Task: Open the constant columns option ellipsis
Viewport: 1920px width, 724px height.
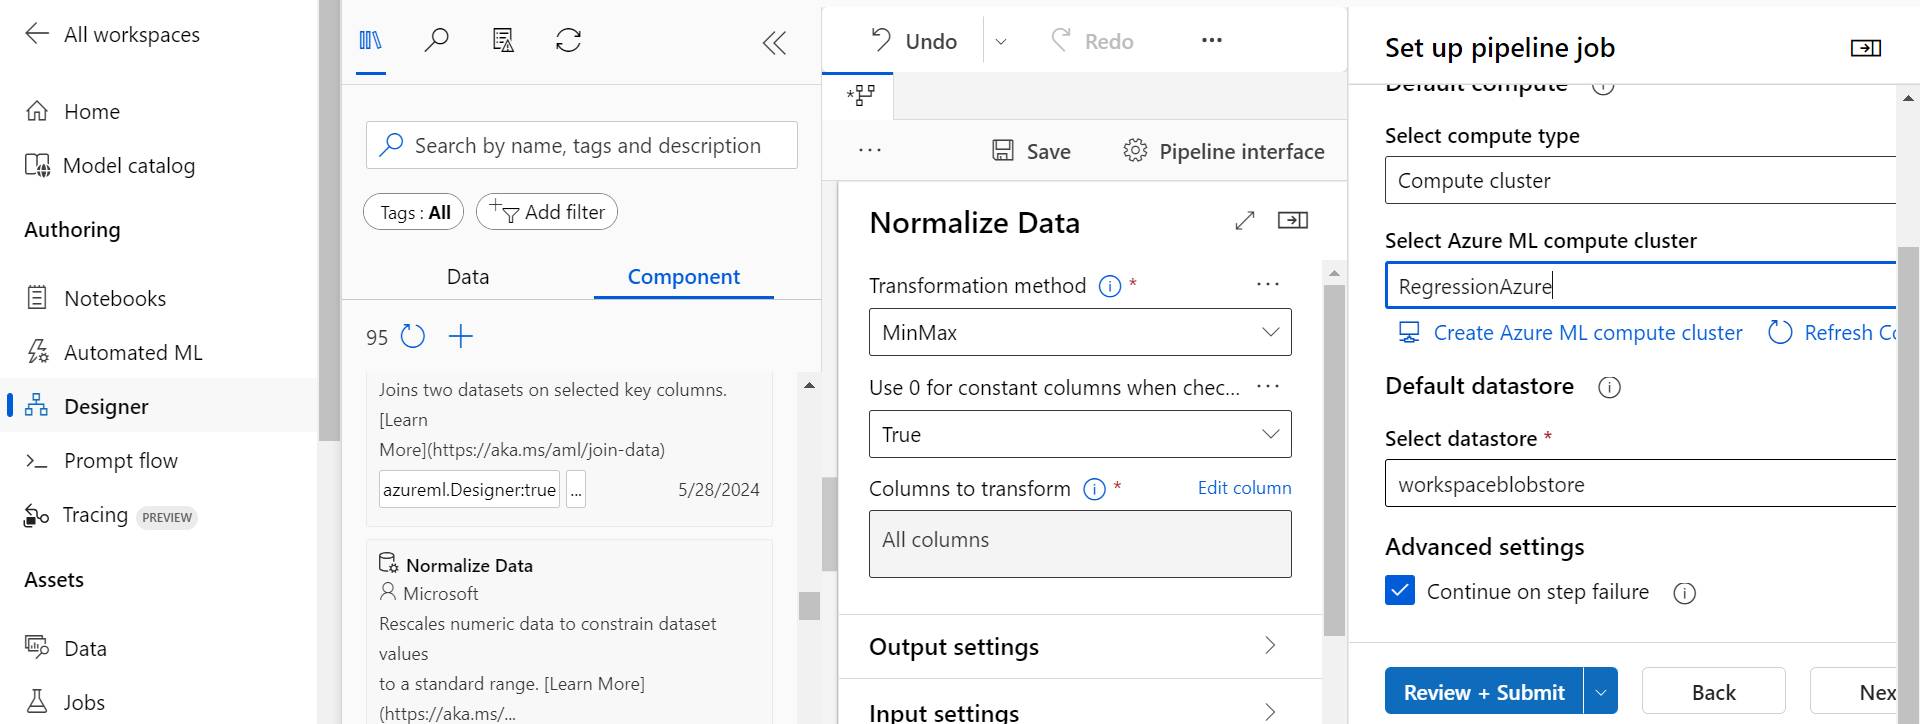Action: 1268,386
